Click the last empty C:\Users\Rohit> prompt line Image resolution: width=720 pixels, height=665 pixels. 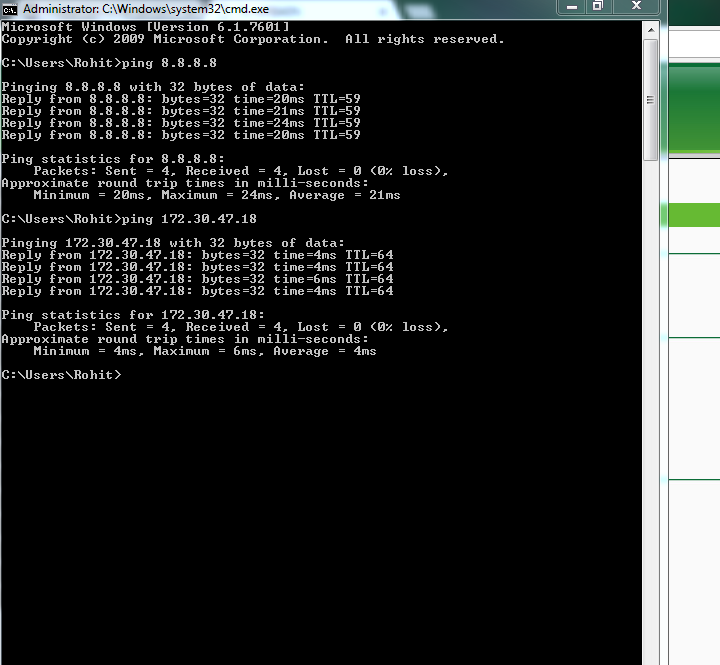[x=61, y=375]
